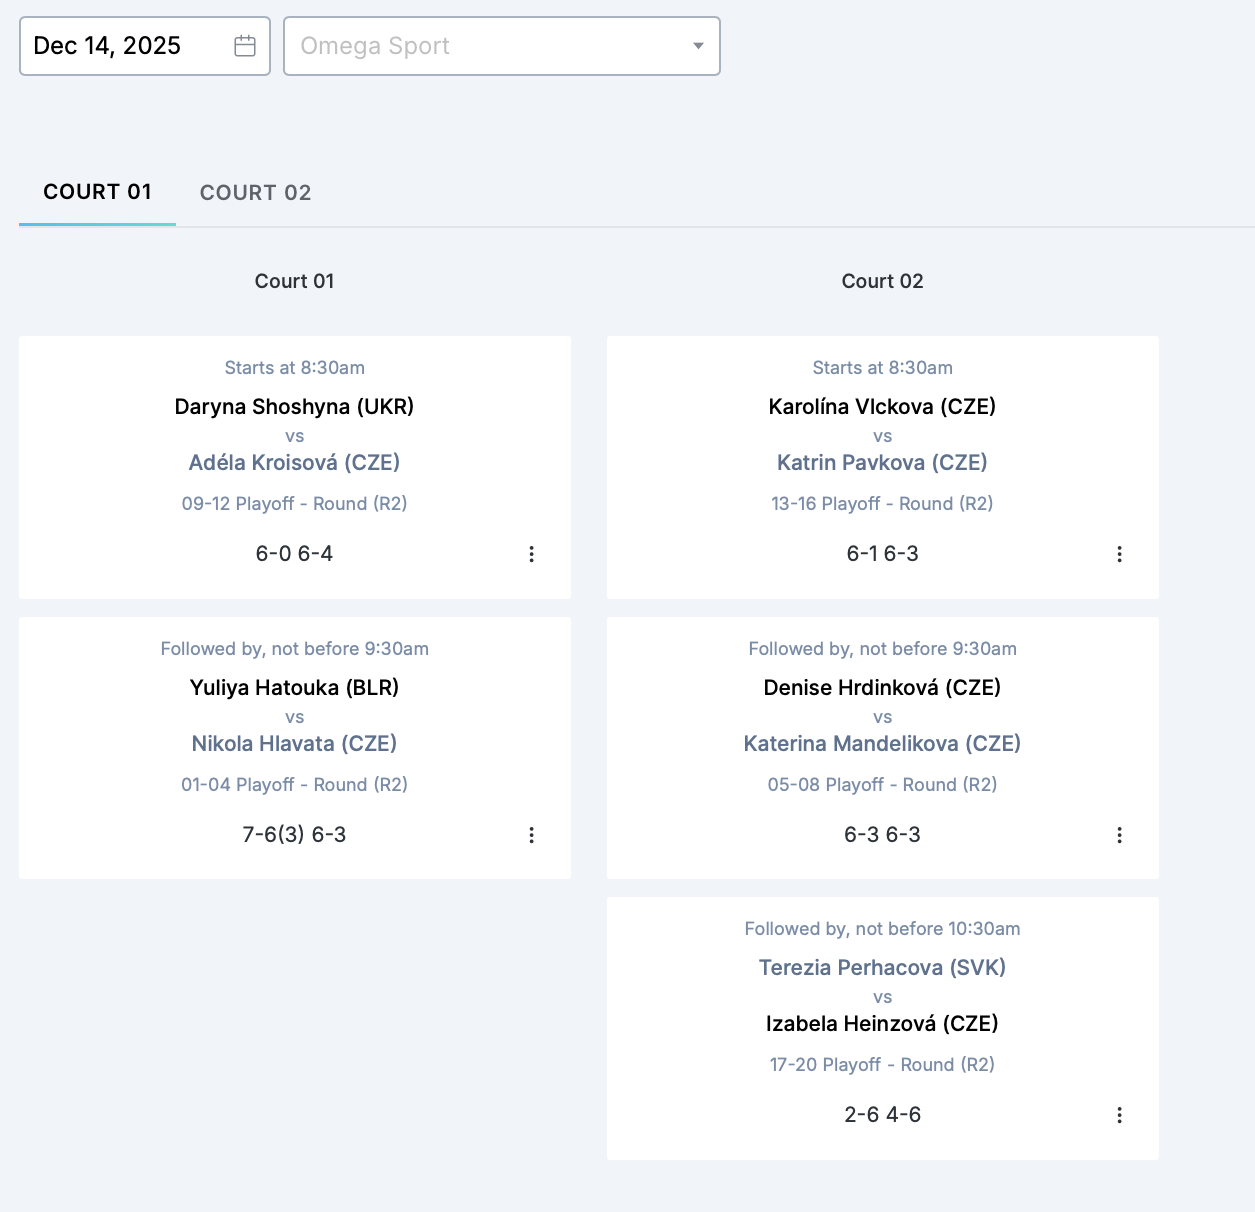Switch to the COURT 02 tab

point(255,193)
